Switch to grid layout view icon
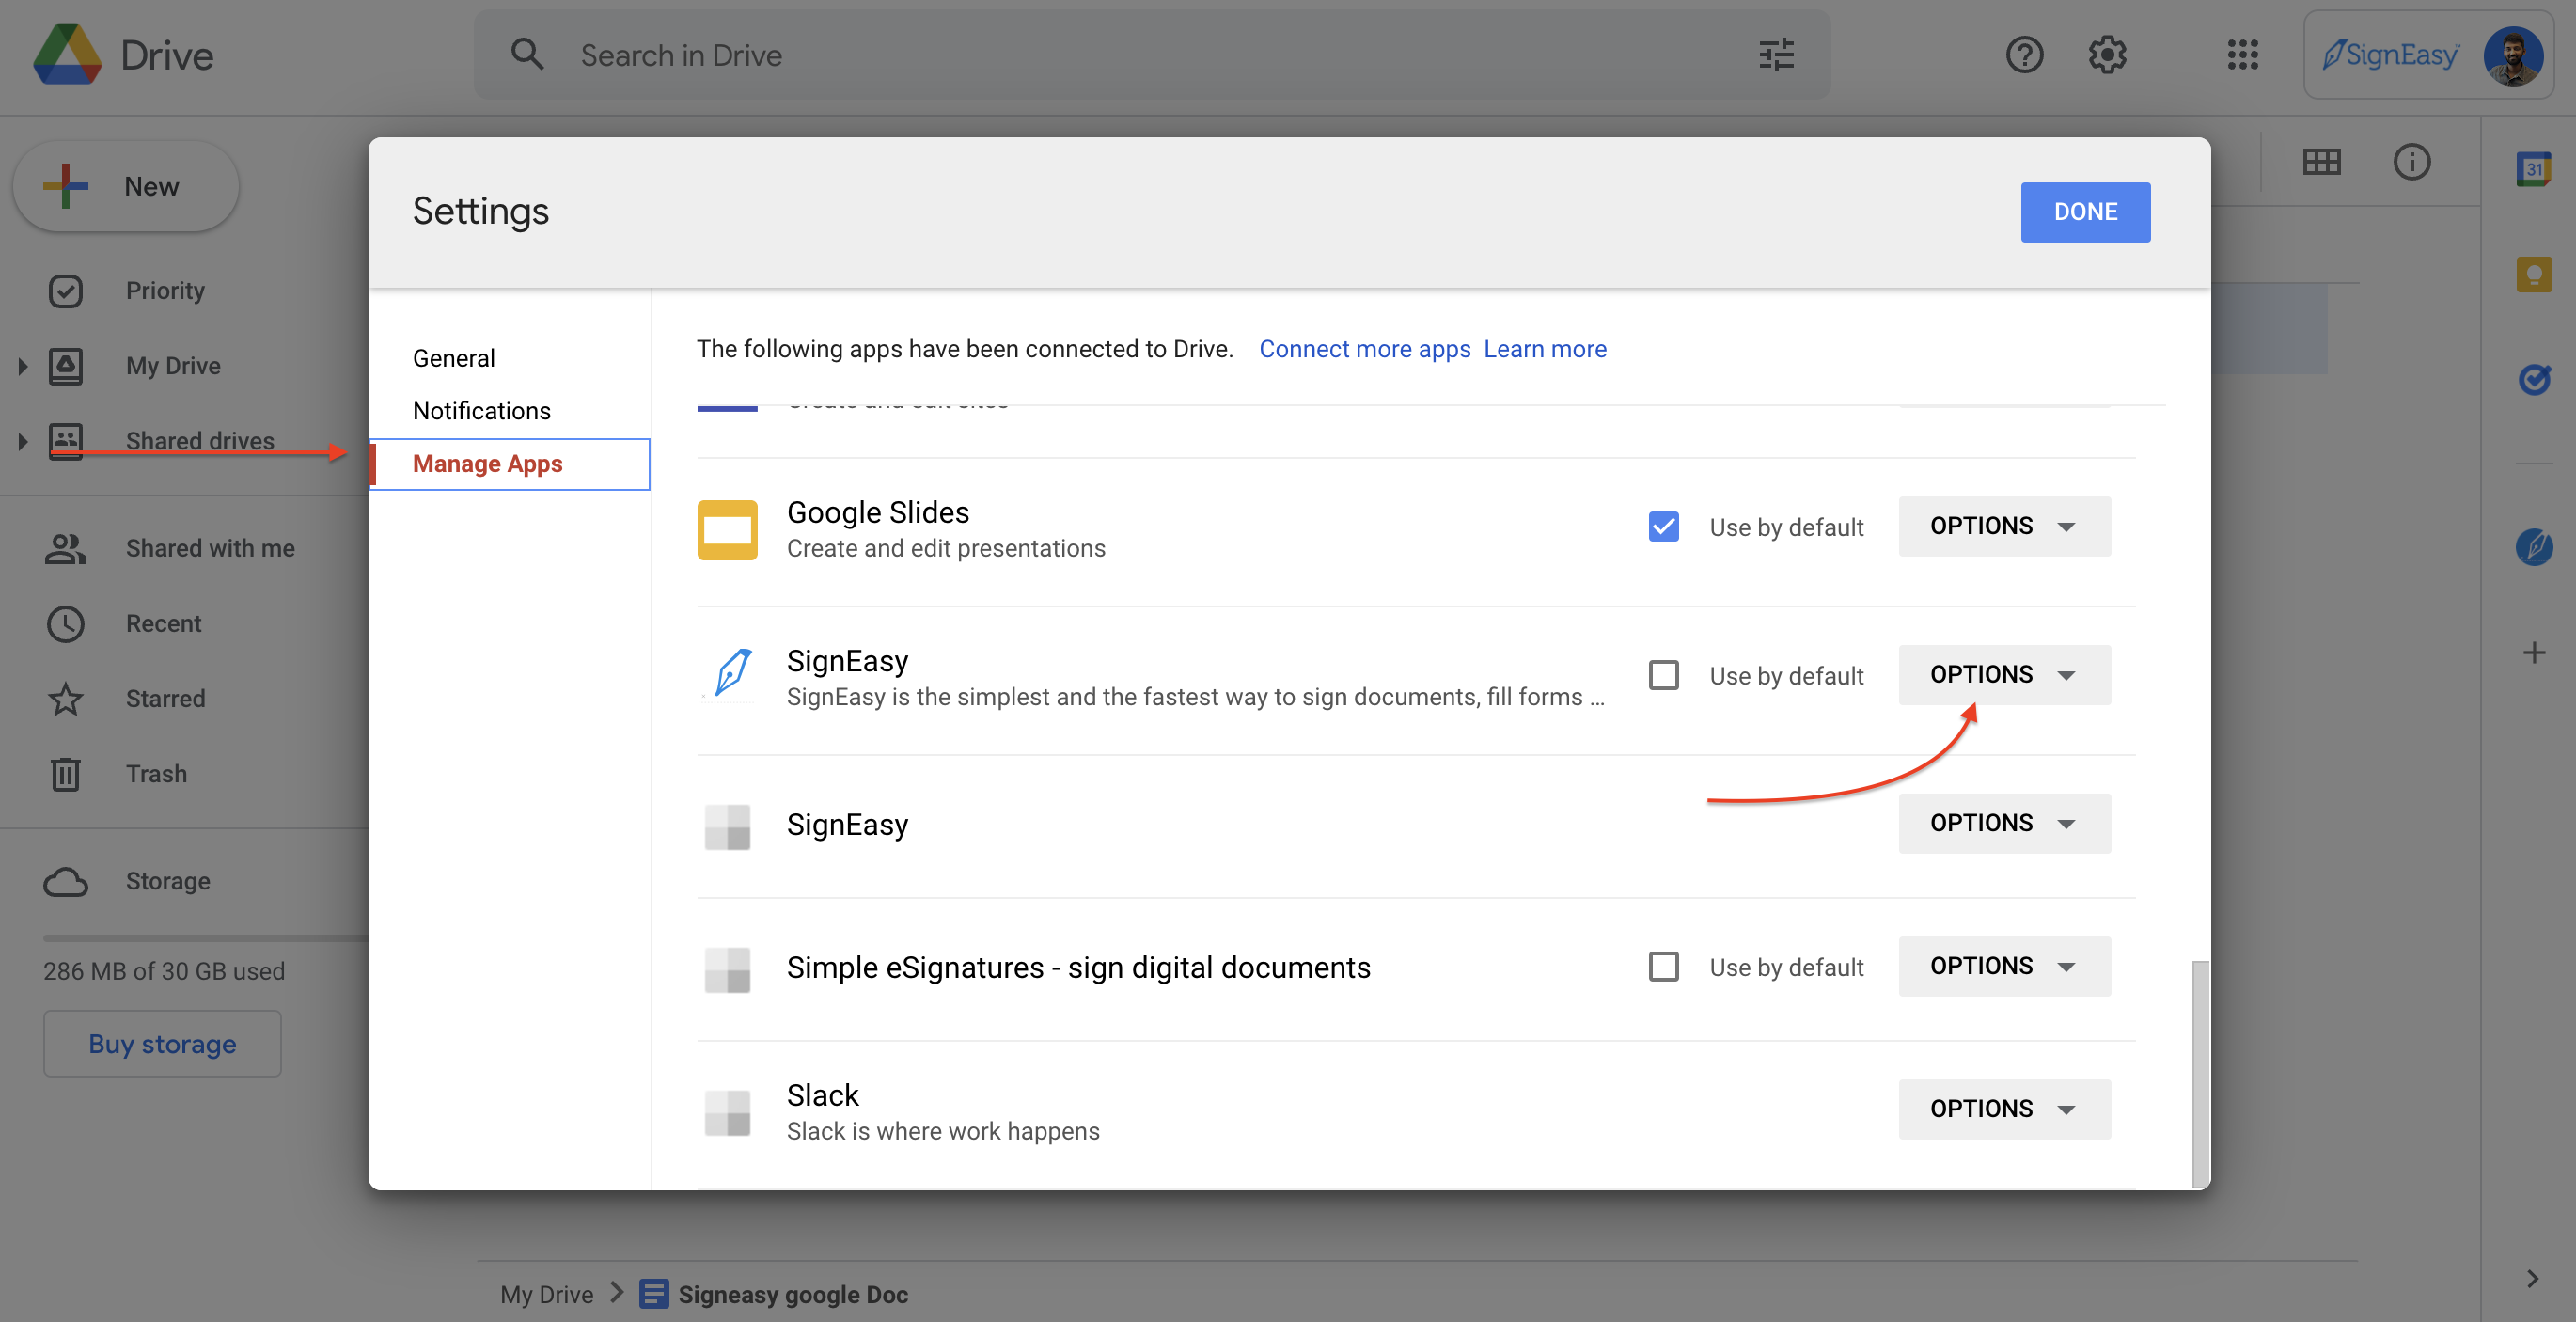The width and height of the screenshot is (2576, 1322). click(x=2321, y=162)
